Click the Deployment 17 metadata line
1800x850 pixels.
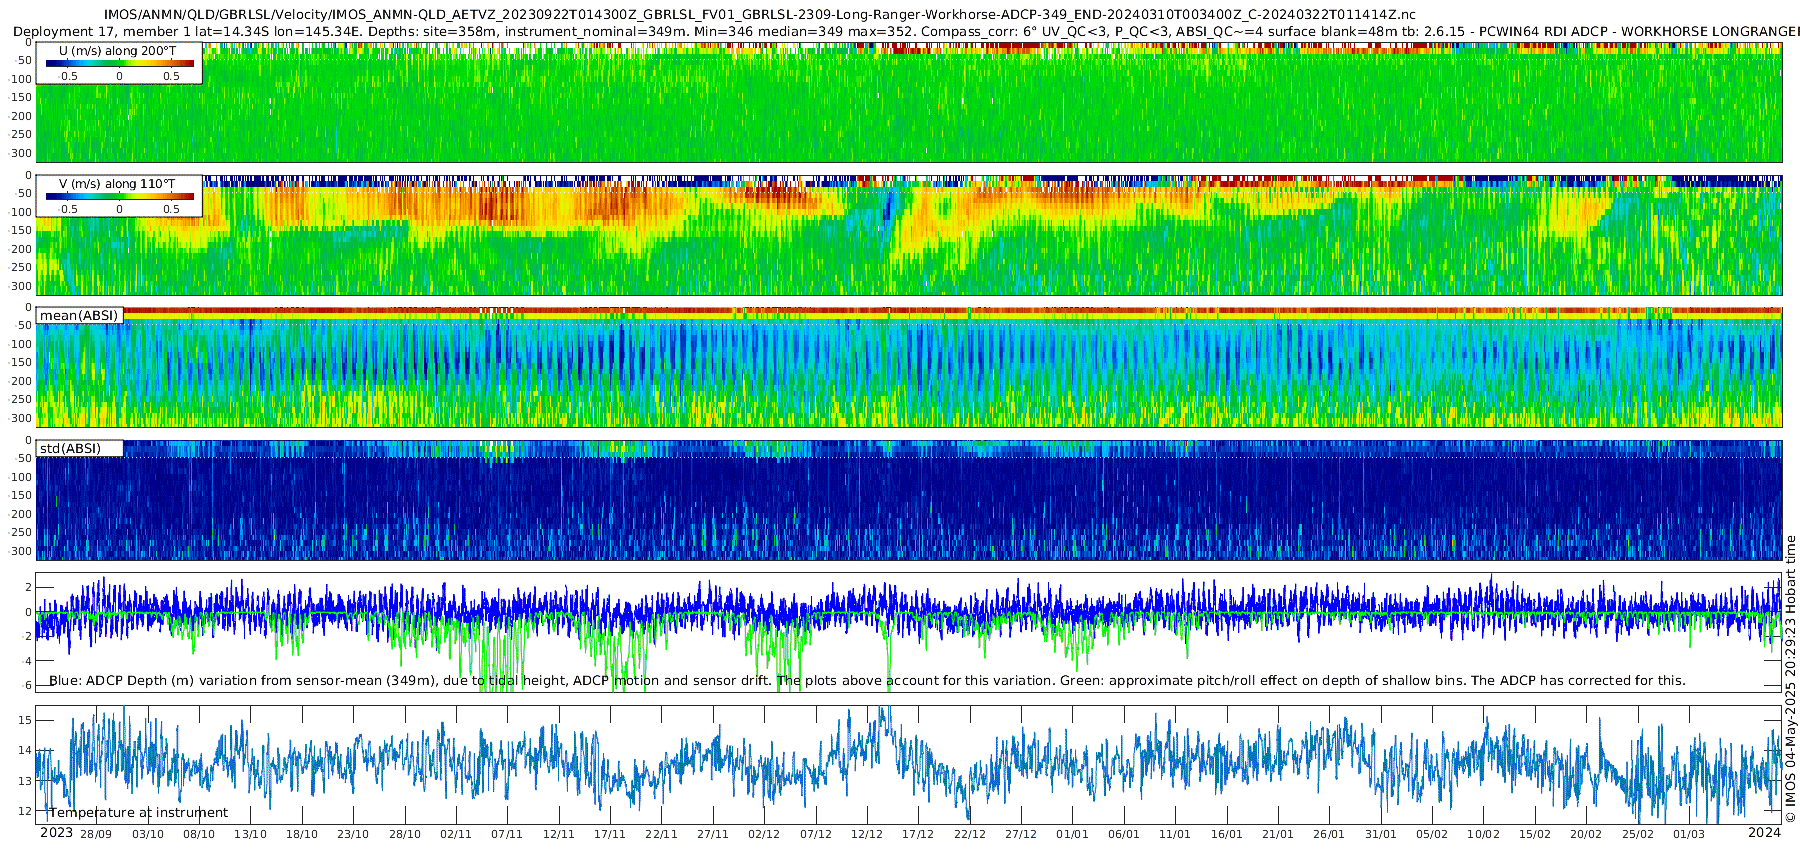[900, 32]
